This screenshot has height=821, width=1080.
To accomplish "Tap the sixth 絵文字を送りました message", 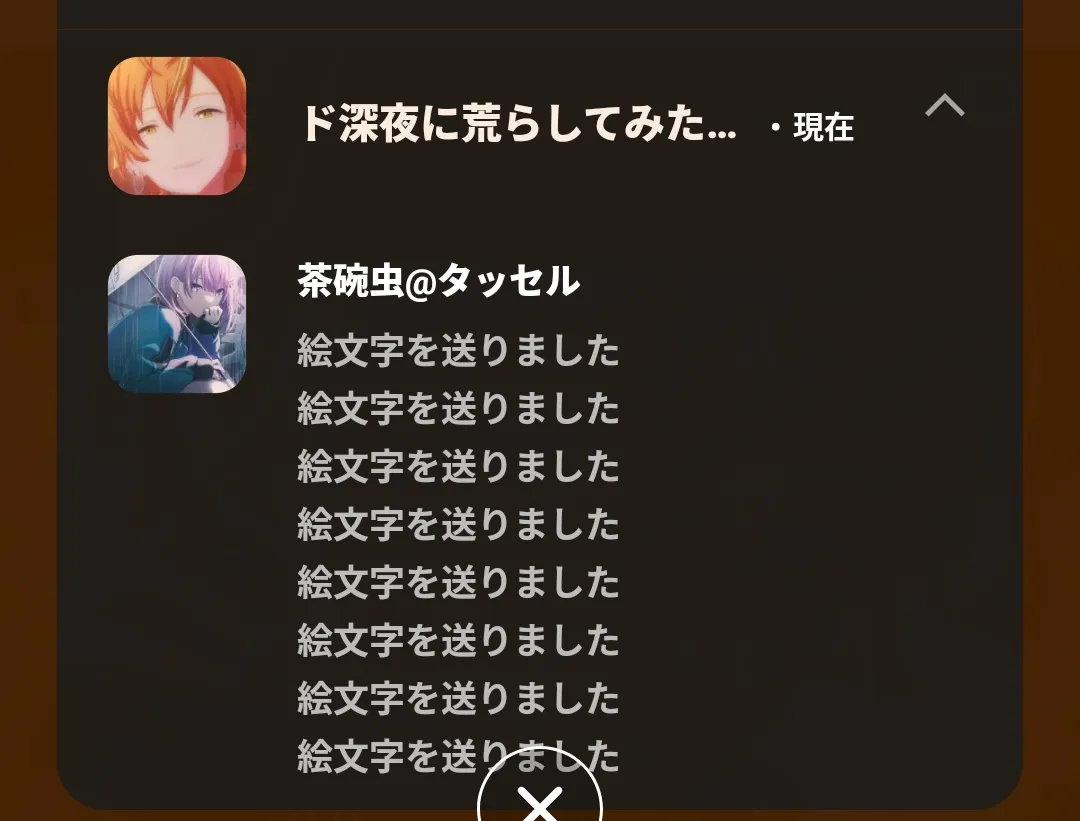I will point(458,640).
